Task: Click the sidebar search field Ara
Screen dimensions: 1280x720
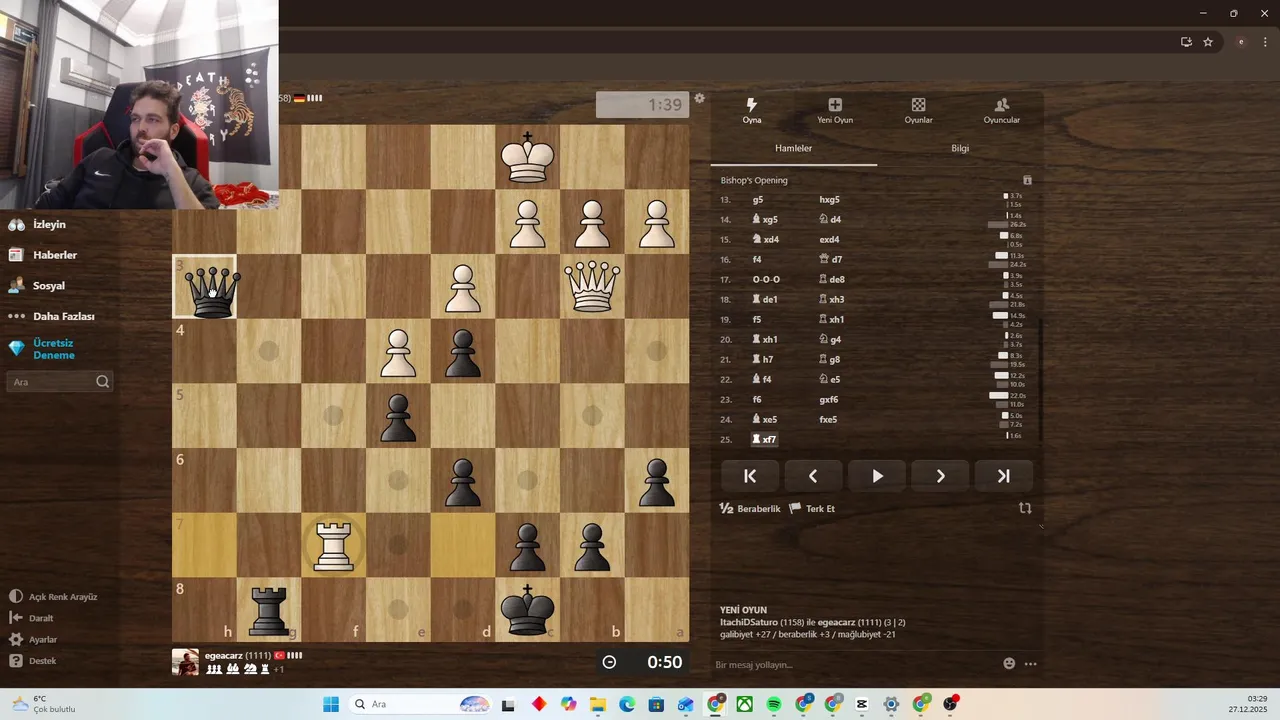Action: (59, 382)
